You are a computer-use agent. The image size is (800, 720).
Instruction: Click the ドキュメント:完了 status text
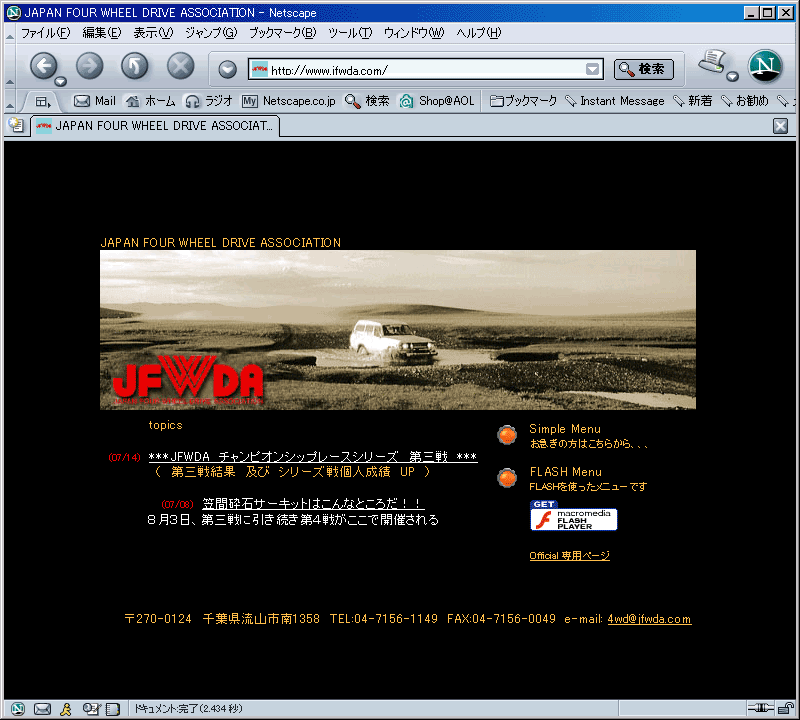(x=188, y=708)
